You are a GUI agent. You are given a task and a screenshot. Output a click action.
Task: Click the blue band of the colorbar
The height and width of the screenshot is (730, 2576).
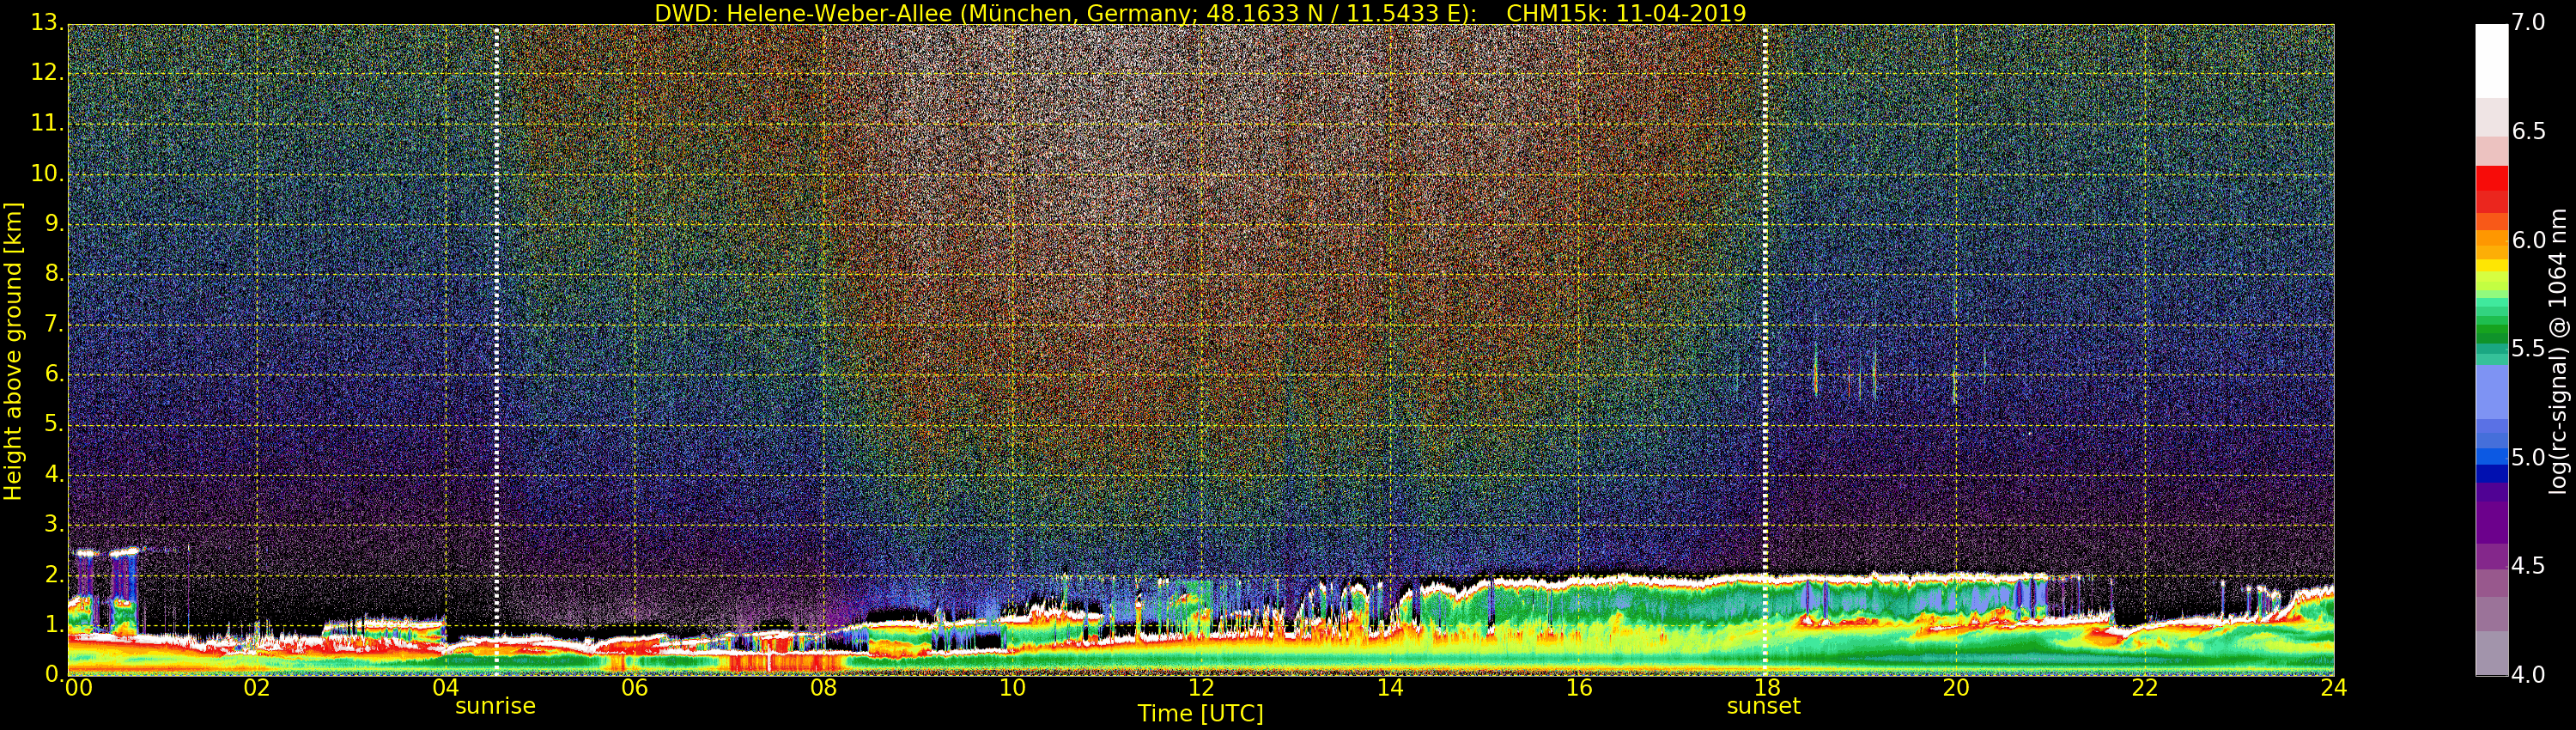[2491, 455]
